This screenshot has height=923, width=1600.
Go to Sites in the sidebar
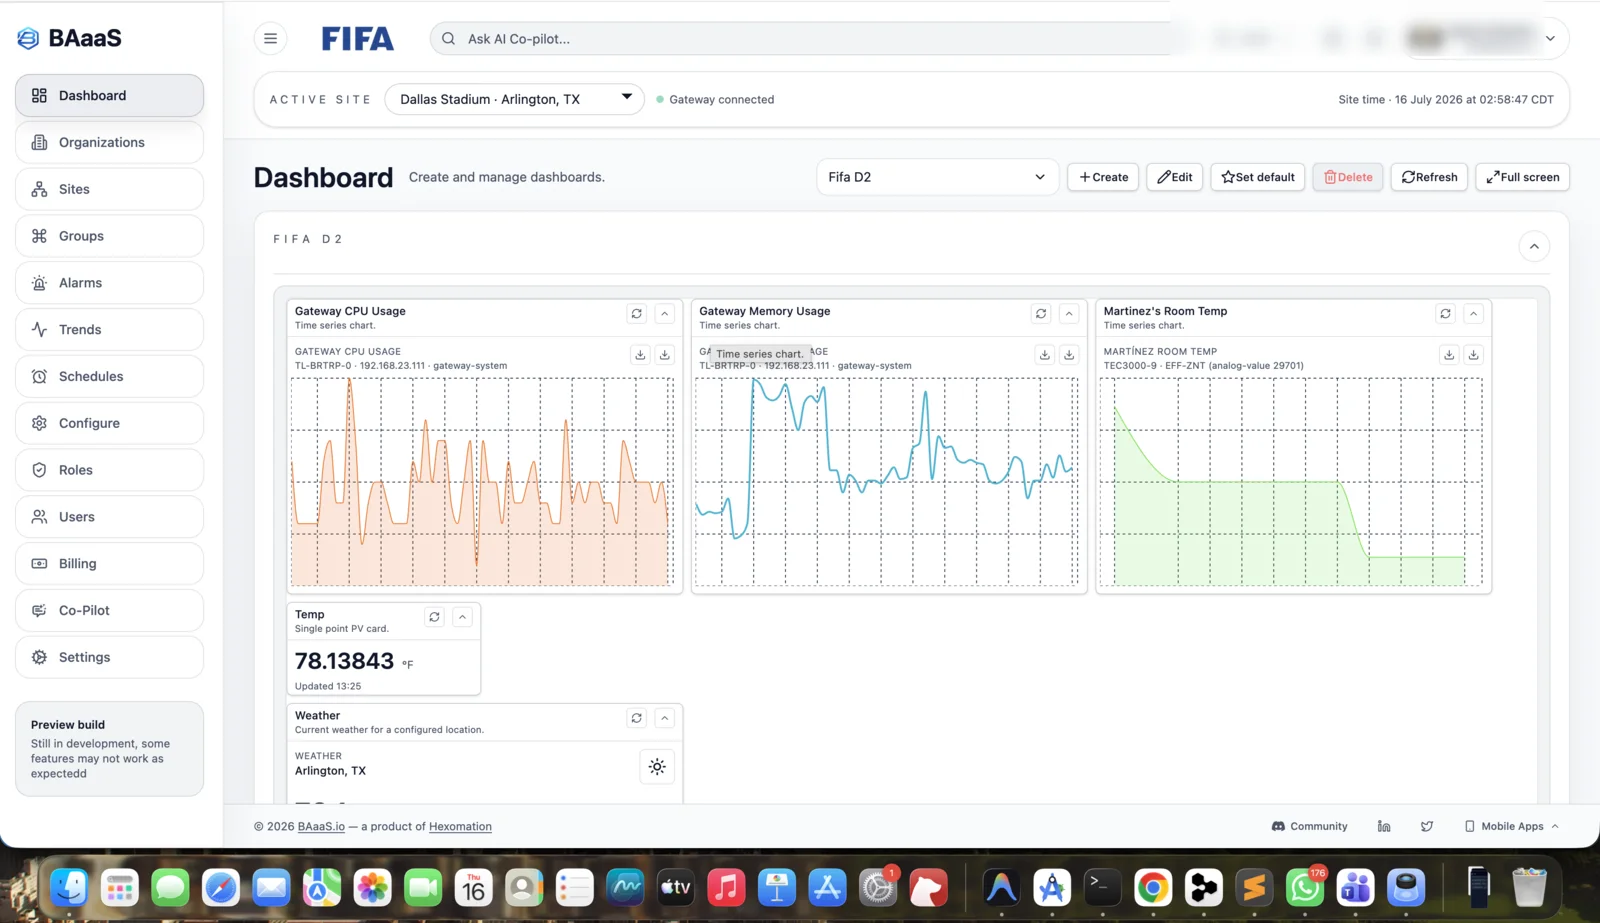(109, 189)
